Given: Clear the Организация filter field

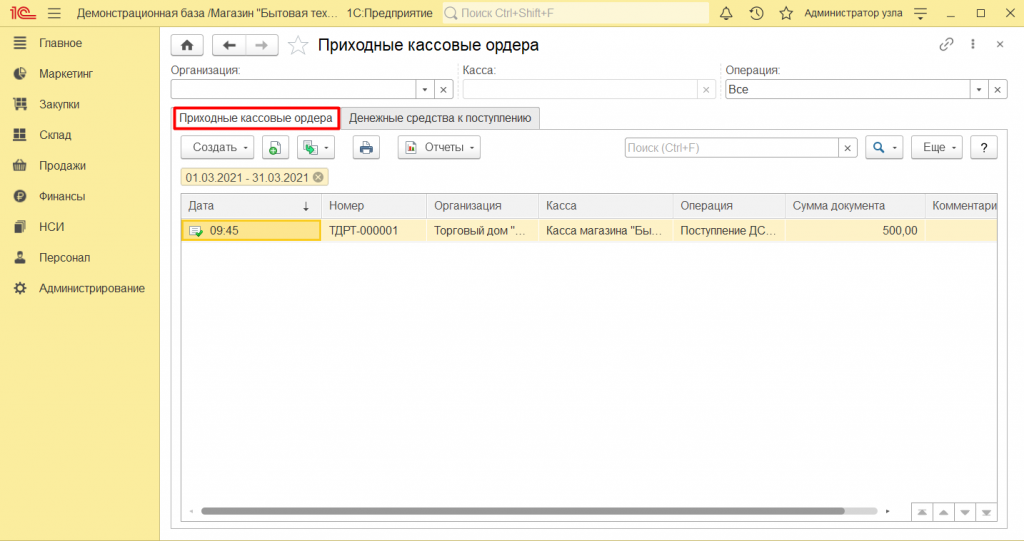Looking at the screenshot, I should tap(444, 89).
